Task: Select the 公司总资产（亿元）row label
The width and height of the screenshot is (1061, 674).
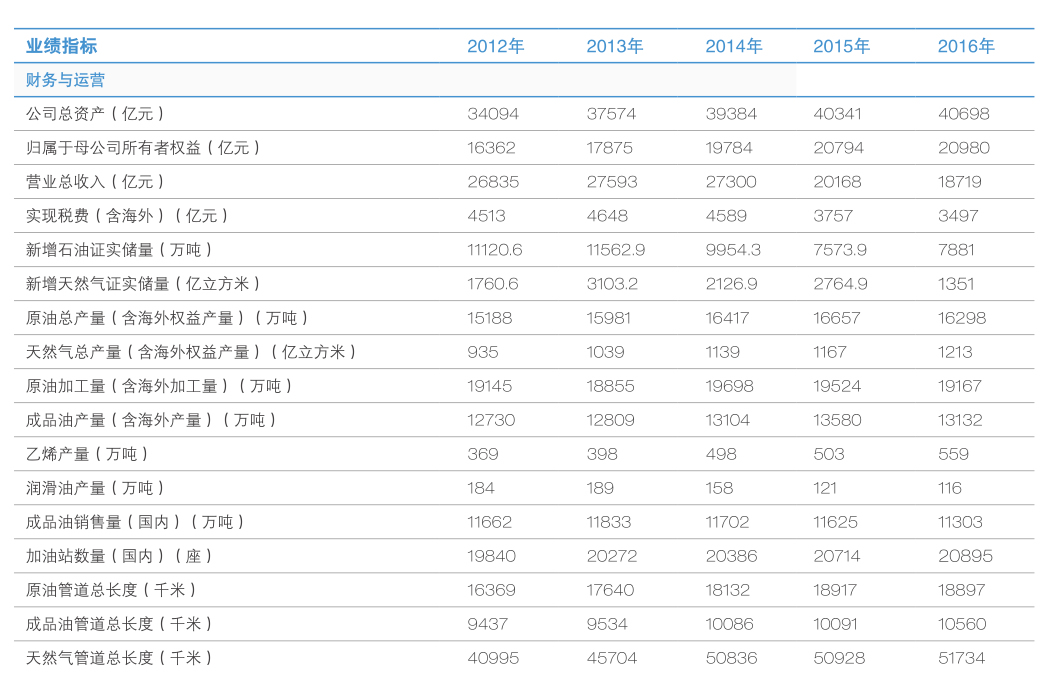Action: (95, 114)
